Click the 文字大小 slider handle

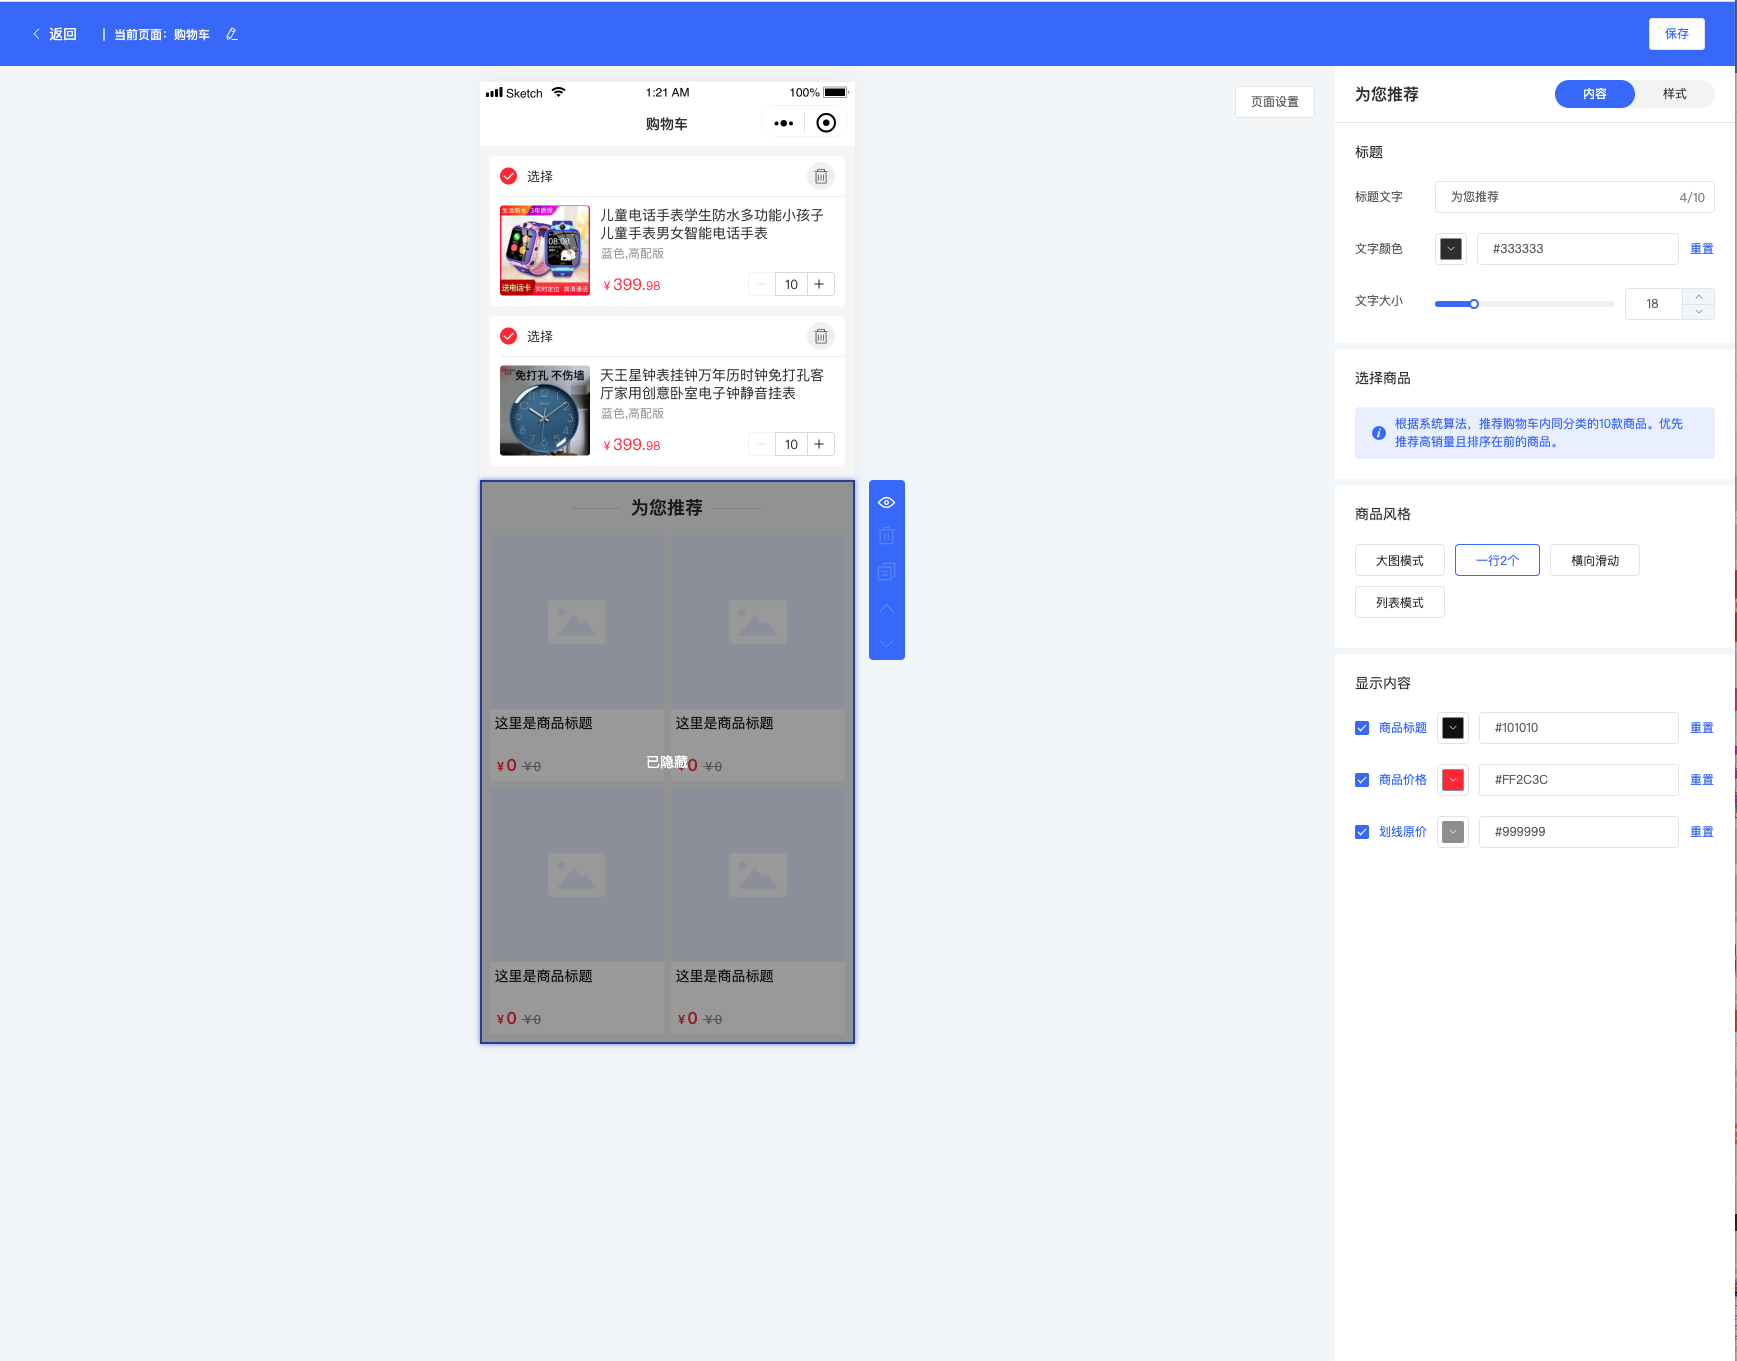1474,304
